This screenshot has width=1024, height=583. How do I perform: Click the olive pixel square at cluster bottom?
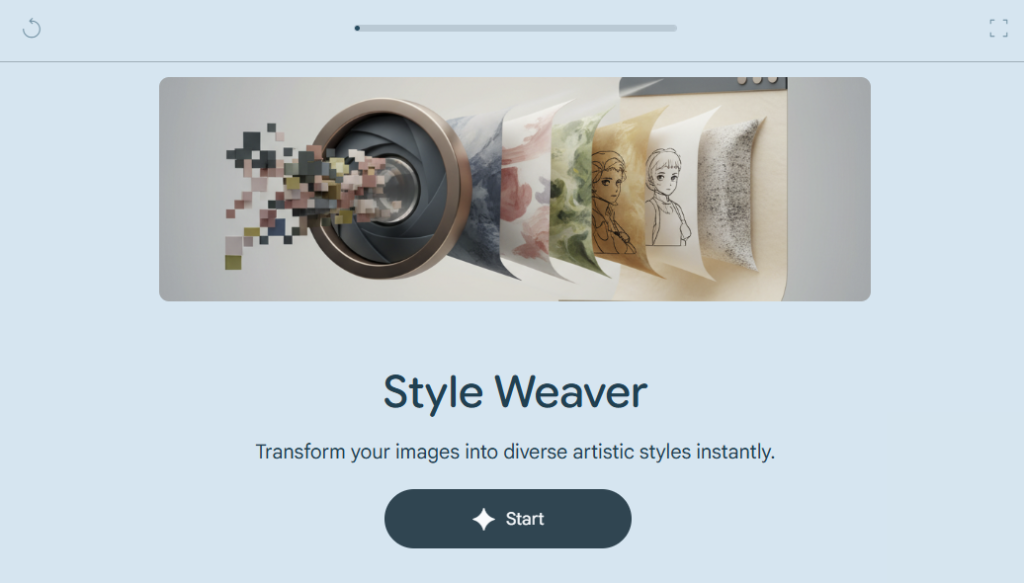(233, 262)
